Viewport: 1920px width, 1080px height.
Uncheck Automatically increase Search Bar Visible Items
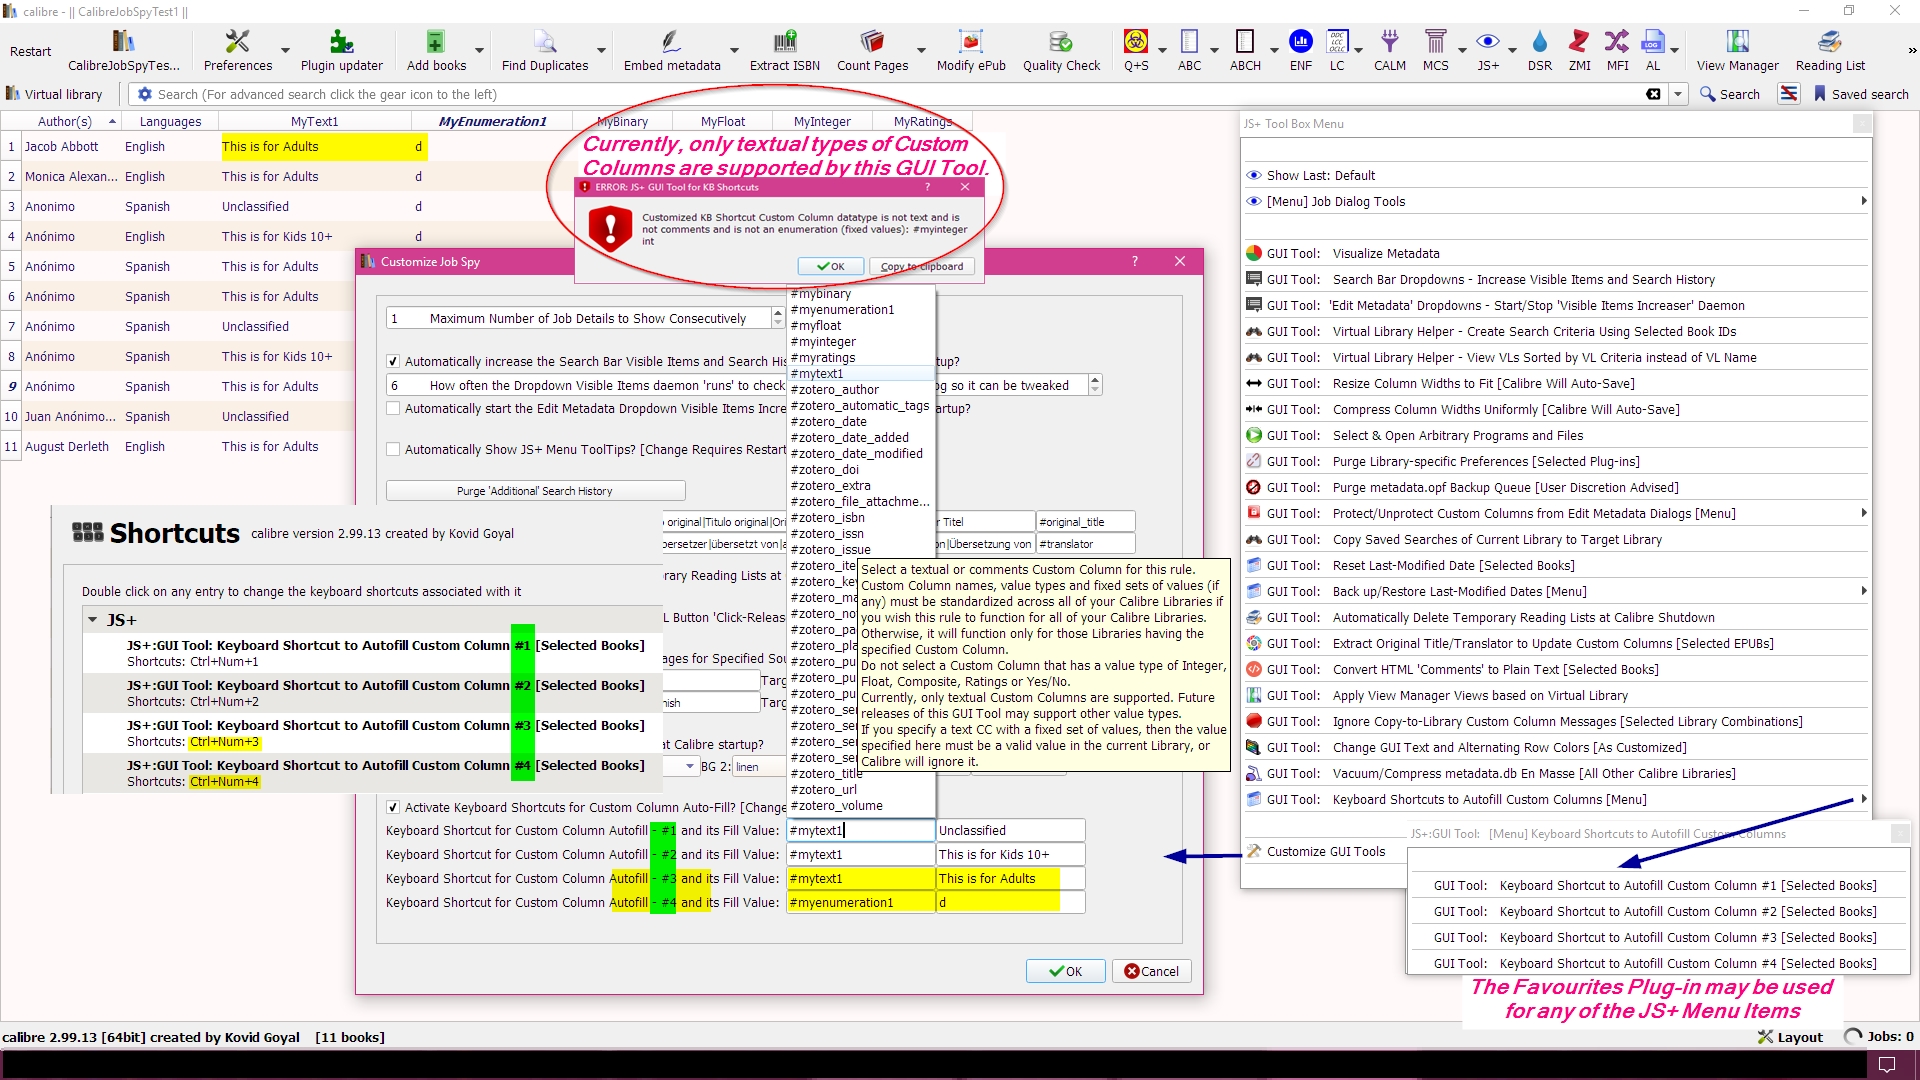coord(393,361)
